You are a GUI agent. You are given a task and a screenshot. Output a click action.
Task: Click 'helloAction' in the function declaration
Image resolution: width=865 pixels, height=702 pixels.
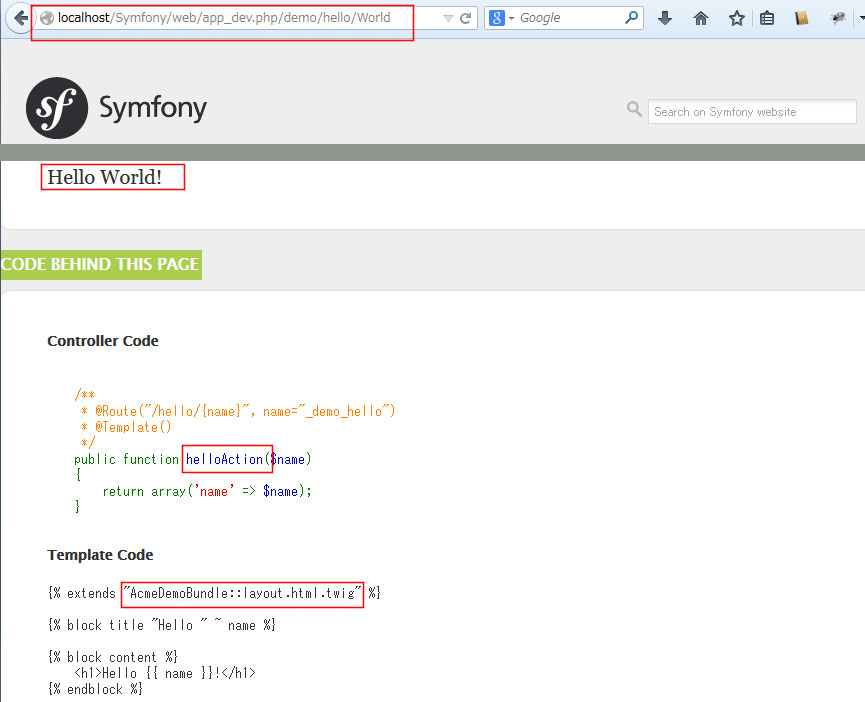click(x=224, y=459)
